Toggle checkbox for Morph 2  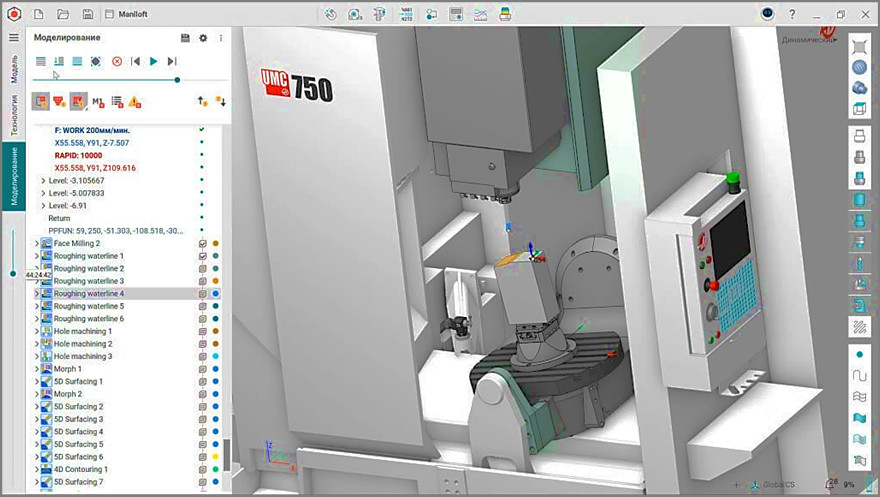point(203,394)
